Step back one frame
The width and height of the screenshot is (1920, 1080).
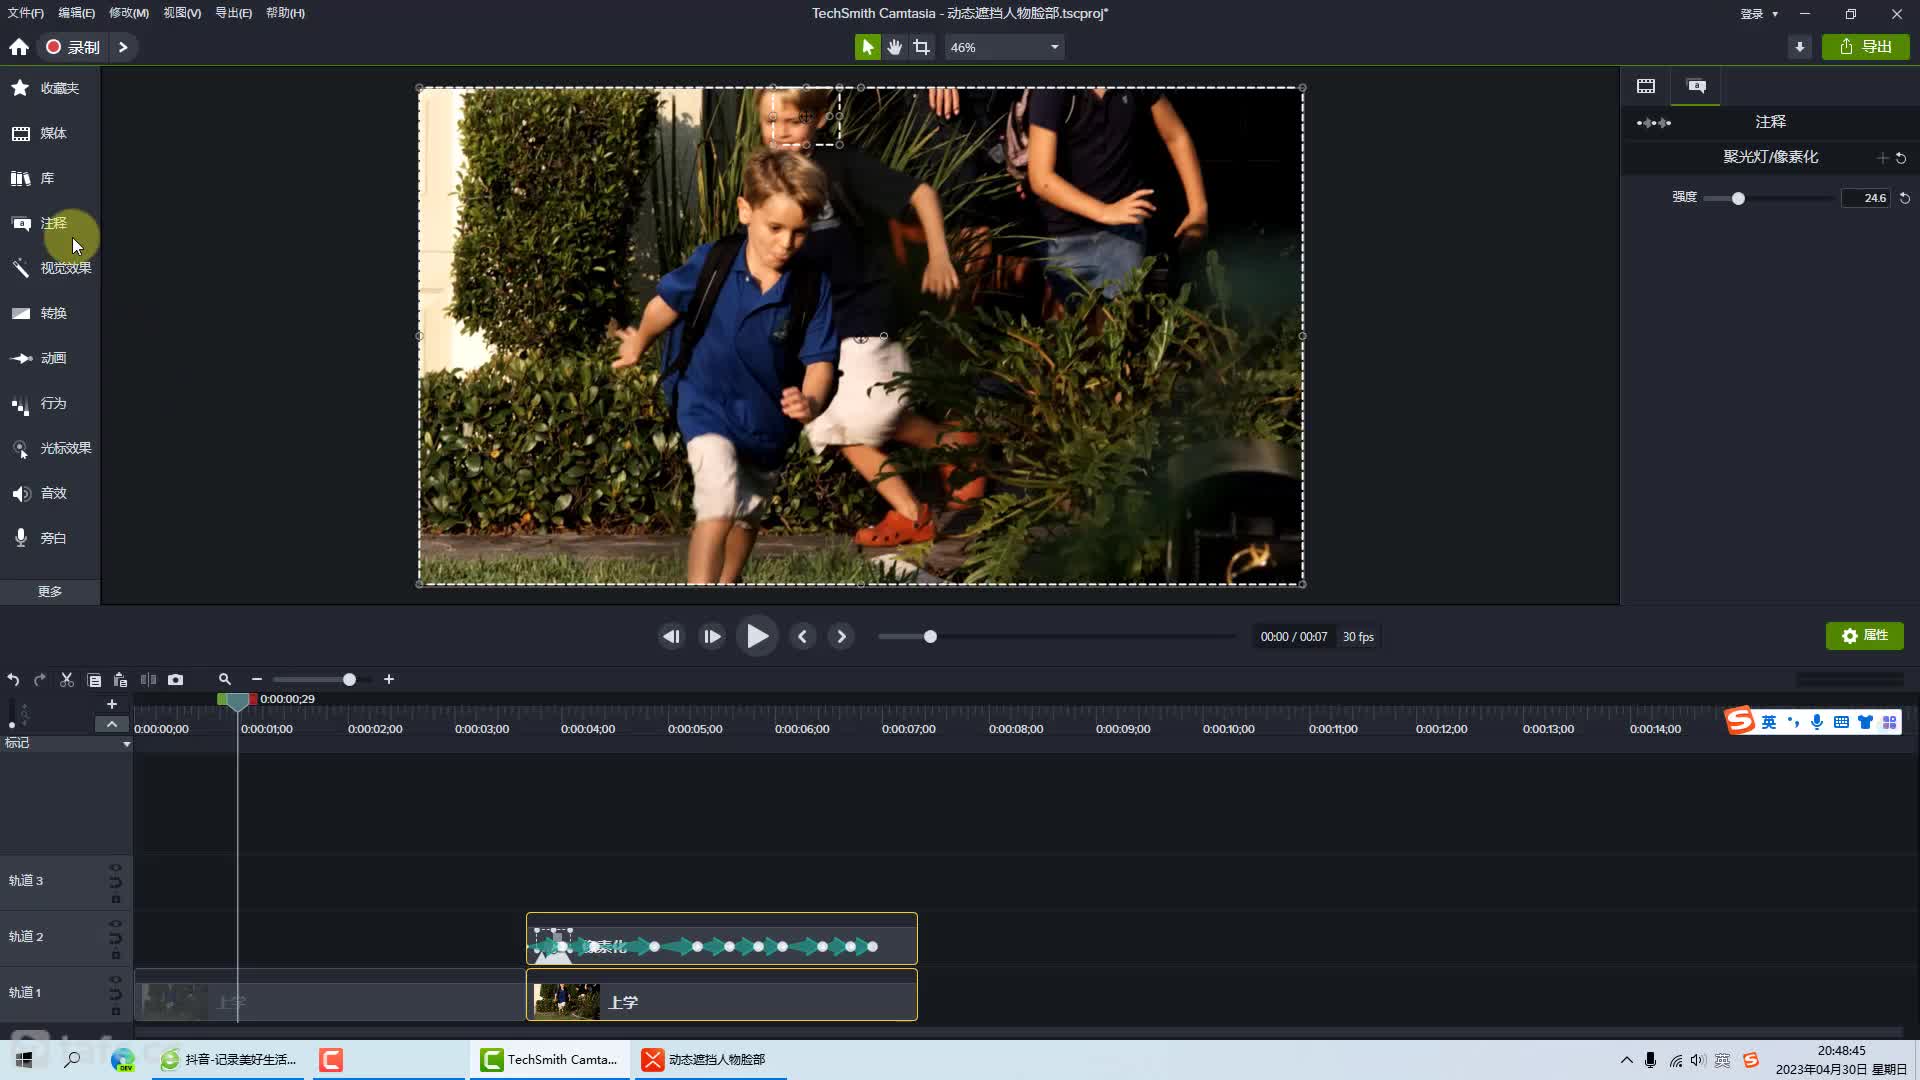(671, 636)
